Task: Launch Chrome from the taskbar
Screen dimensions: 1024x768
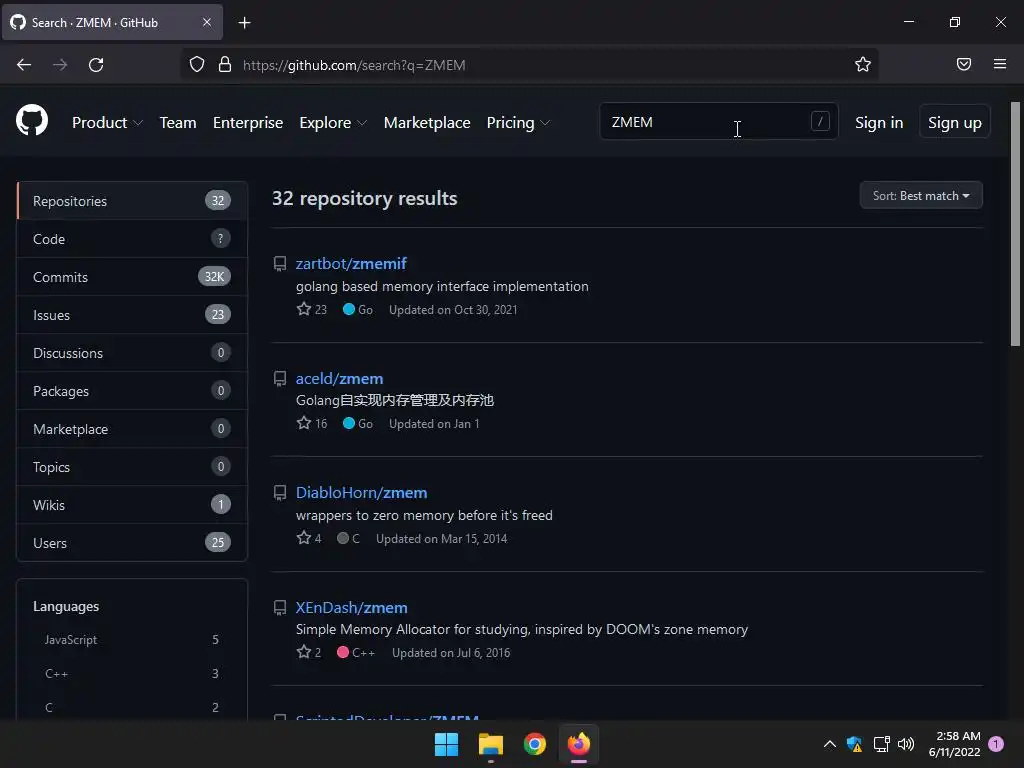Action: pos(535,744)
